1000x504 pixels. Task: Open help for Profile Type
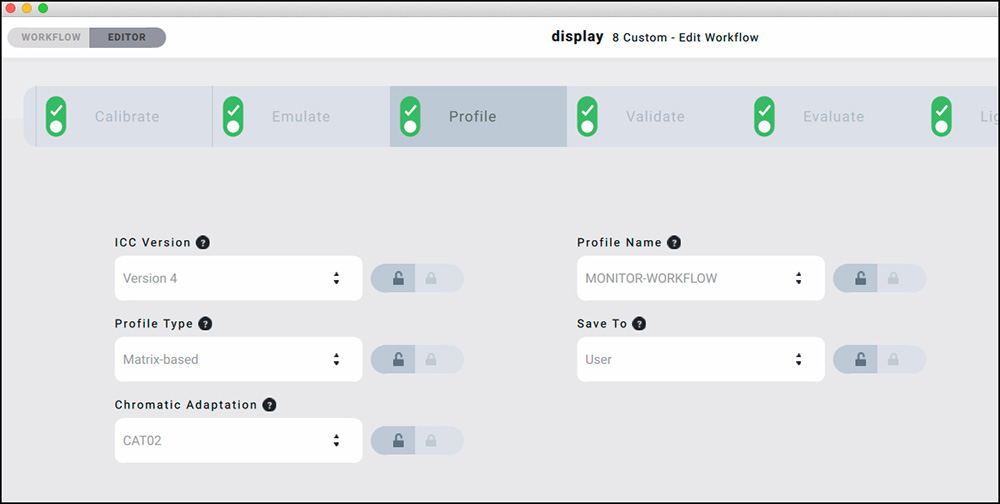[x=205, y=323]
